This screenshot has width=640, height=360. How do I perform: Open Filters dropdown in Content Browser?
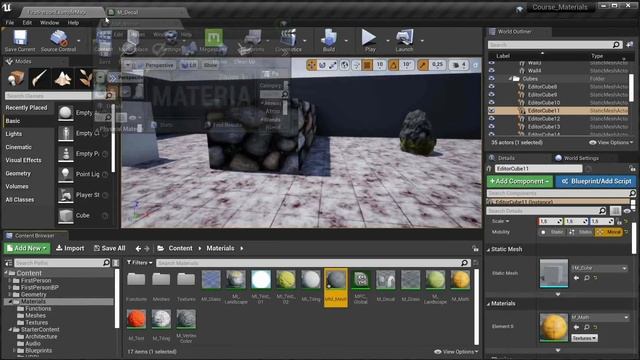[139, 263]
